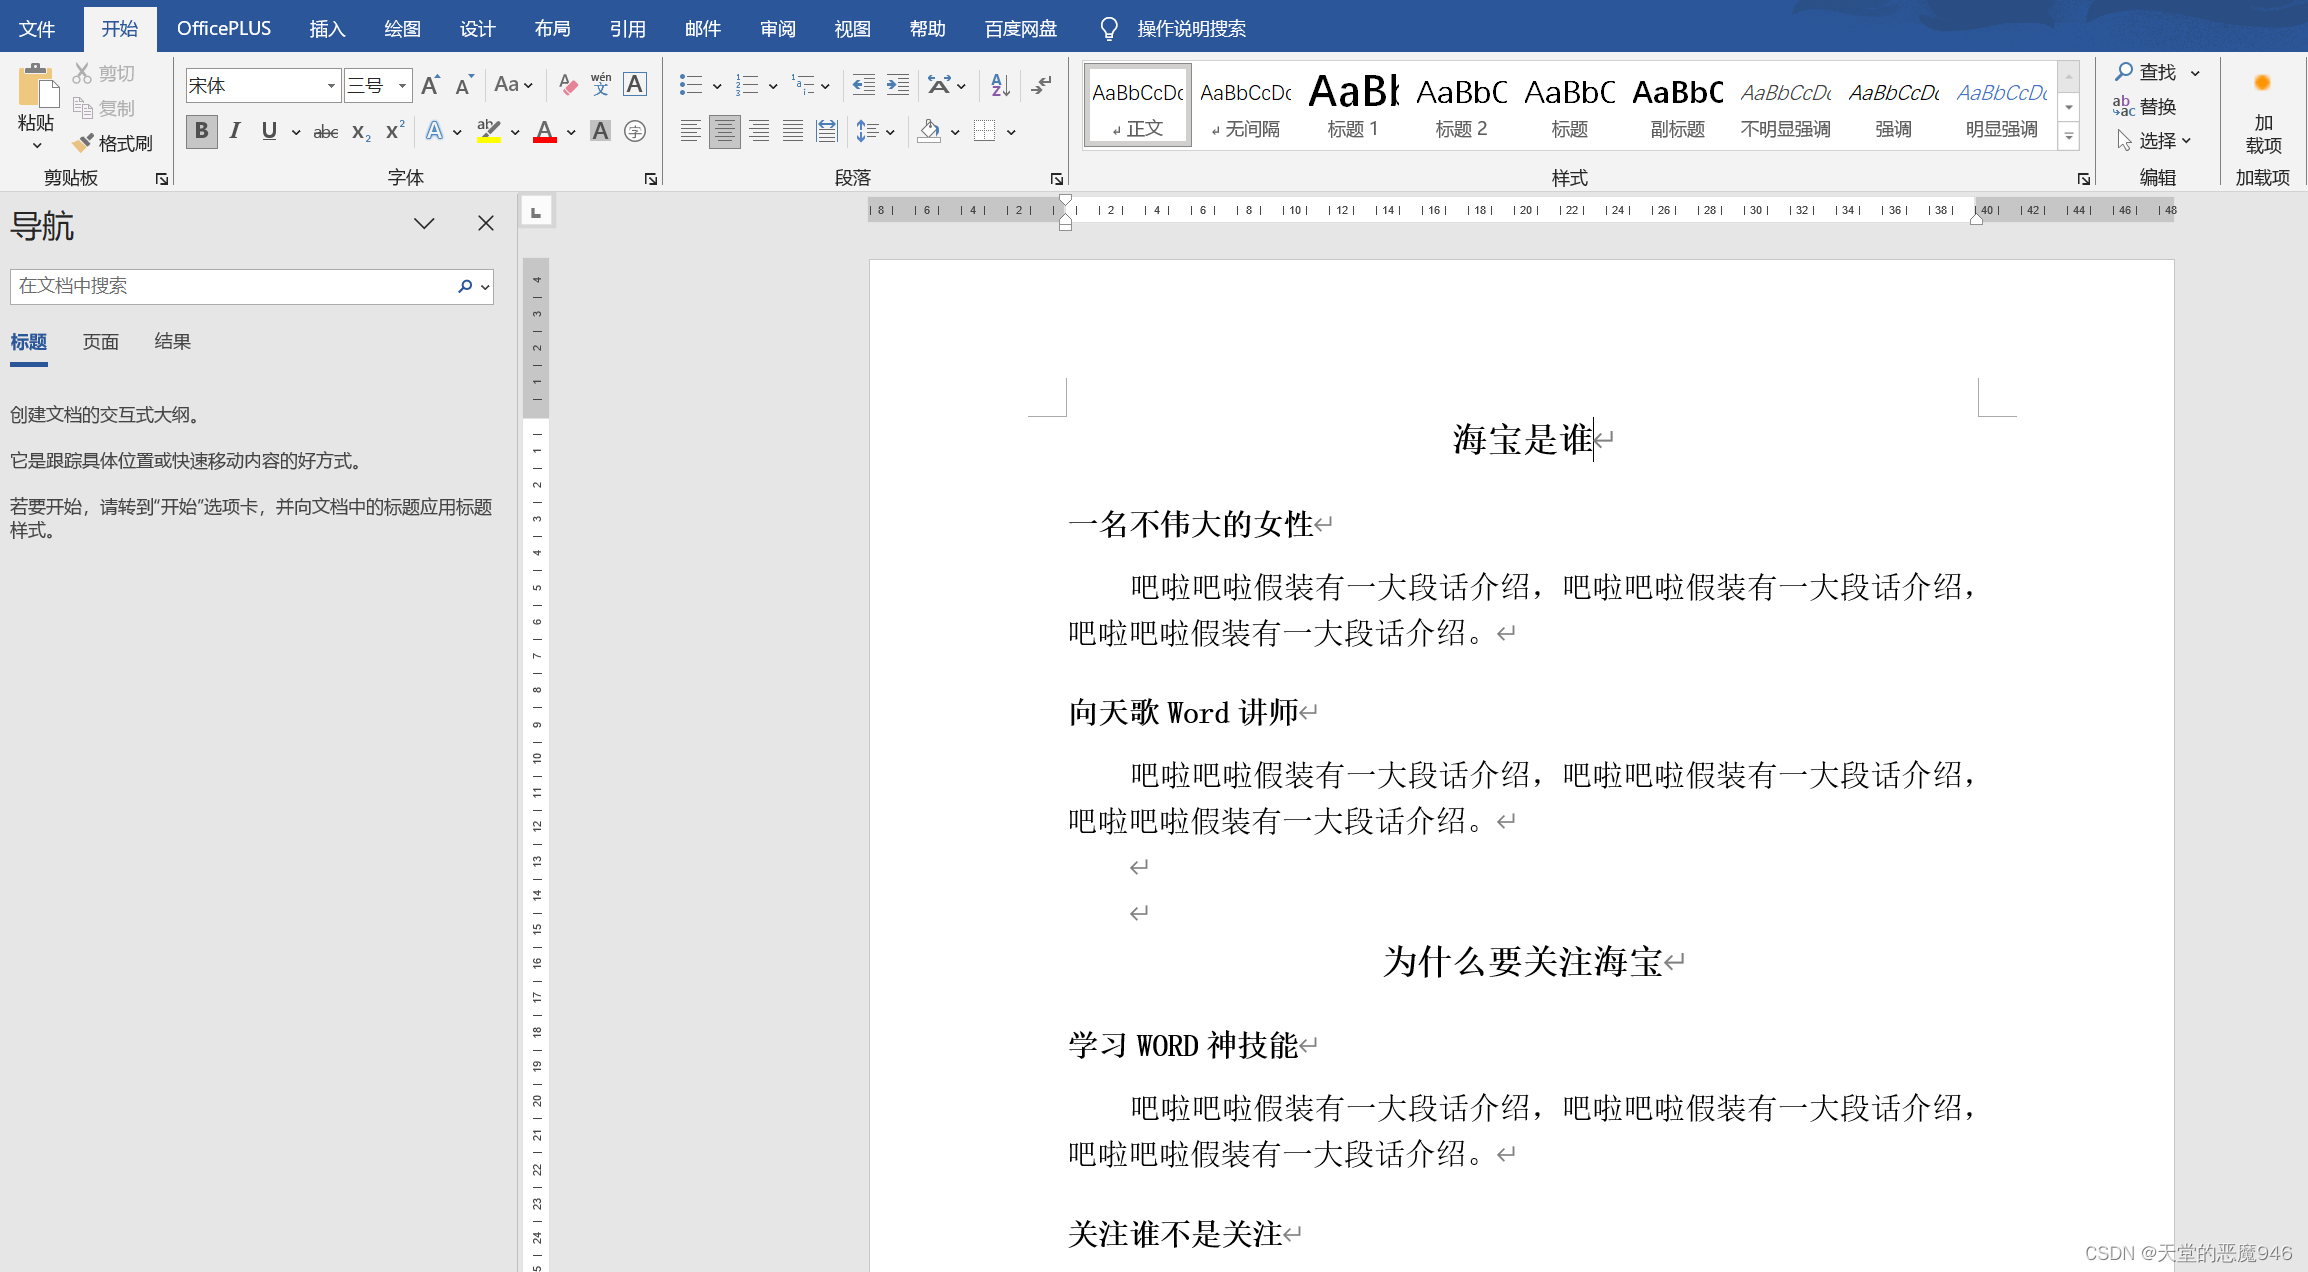Open the Change Case (Aa) dropdown
Image resolution: width=2308 pixels, height=1272 pixels.
pos(514,85)
